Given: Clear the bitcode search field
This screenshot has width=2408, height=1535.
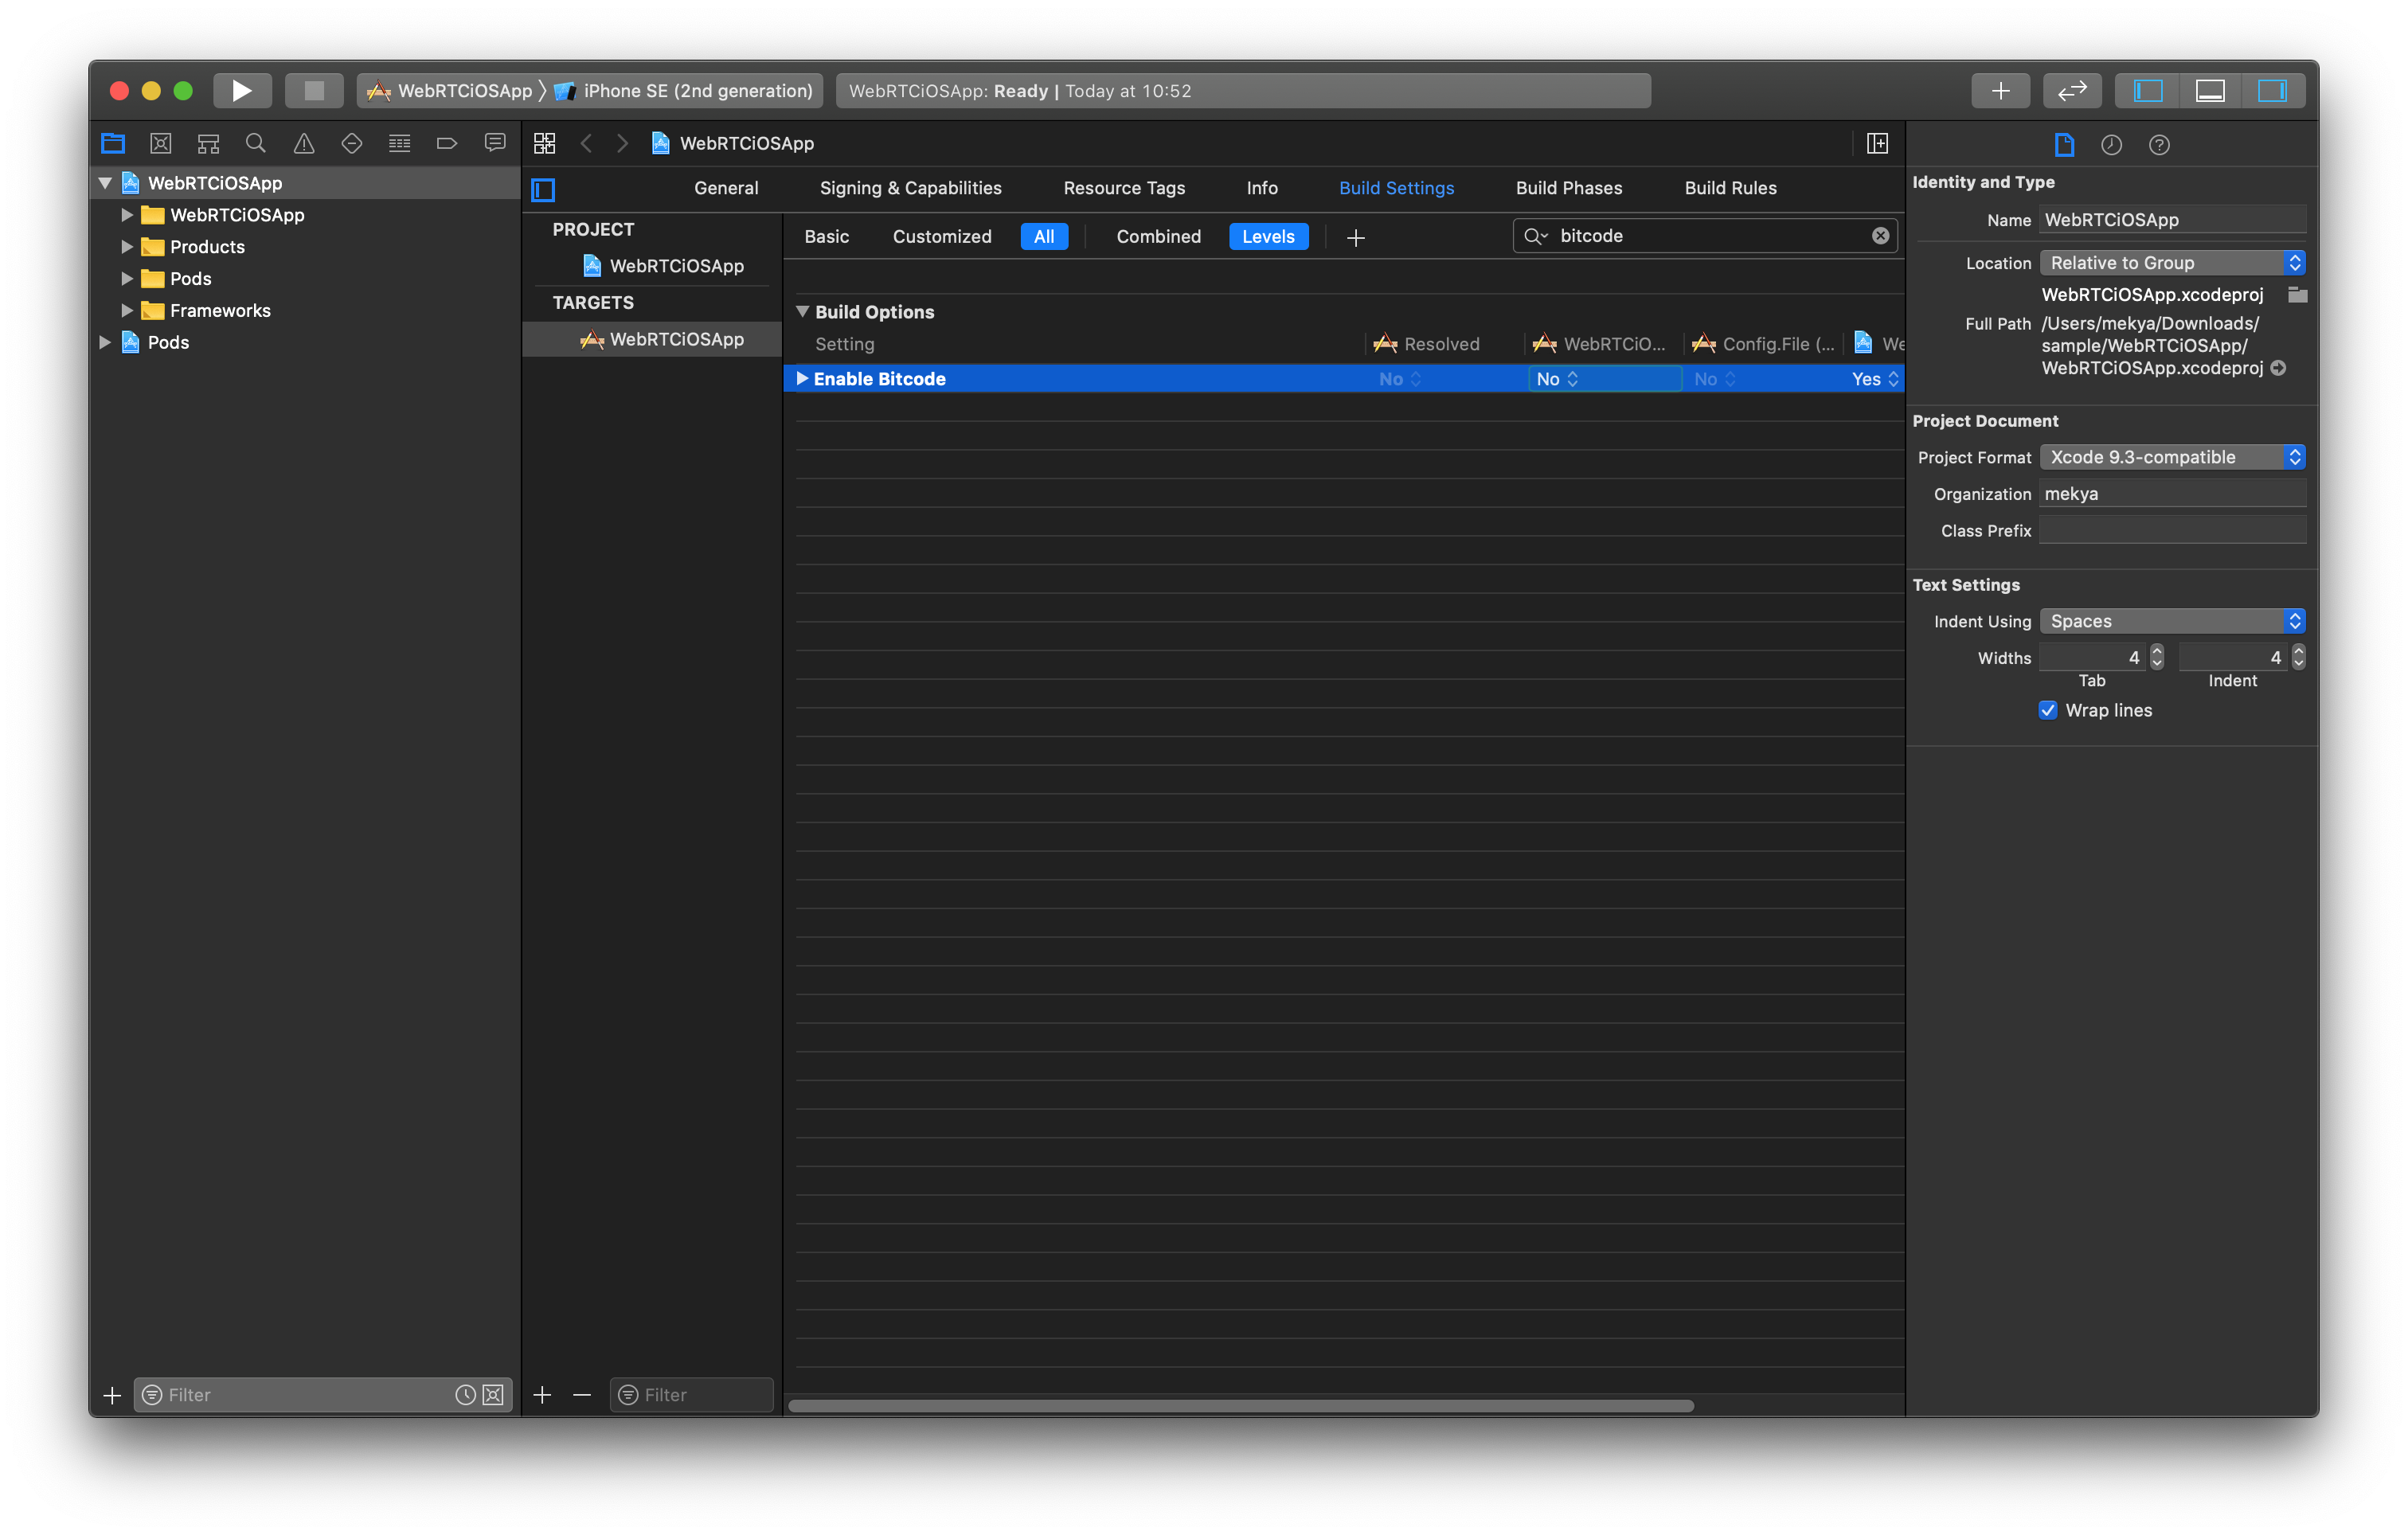Looking at the screenshot, I should [x=1881, y=236].
